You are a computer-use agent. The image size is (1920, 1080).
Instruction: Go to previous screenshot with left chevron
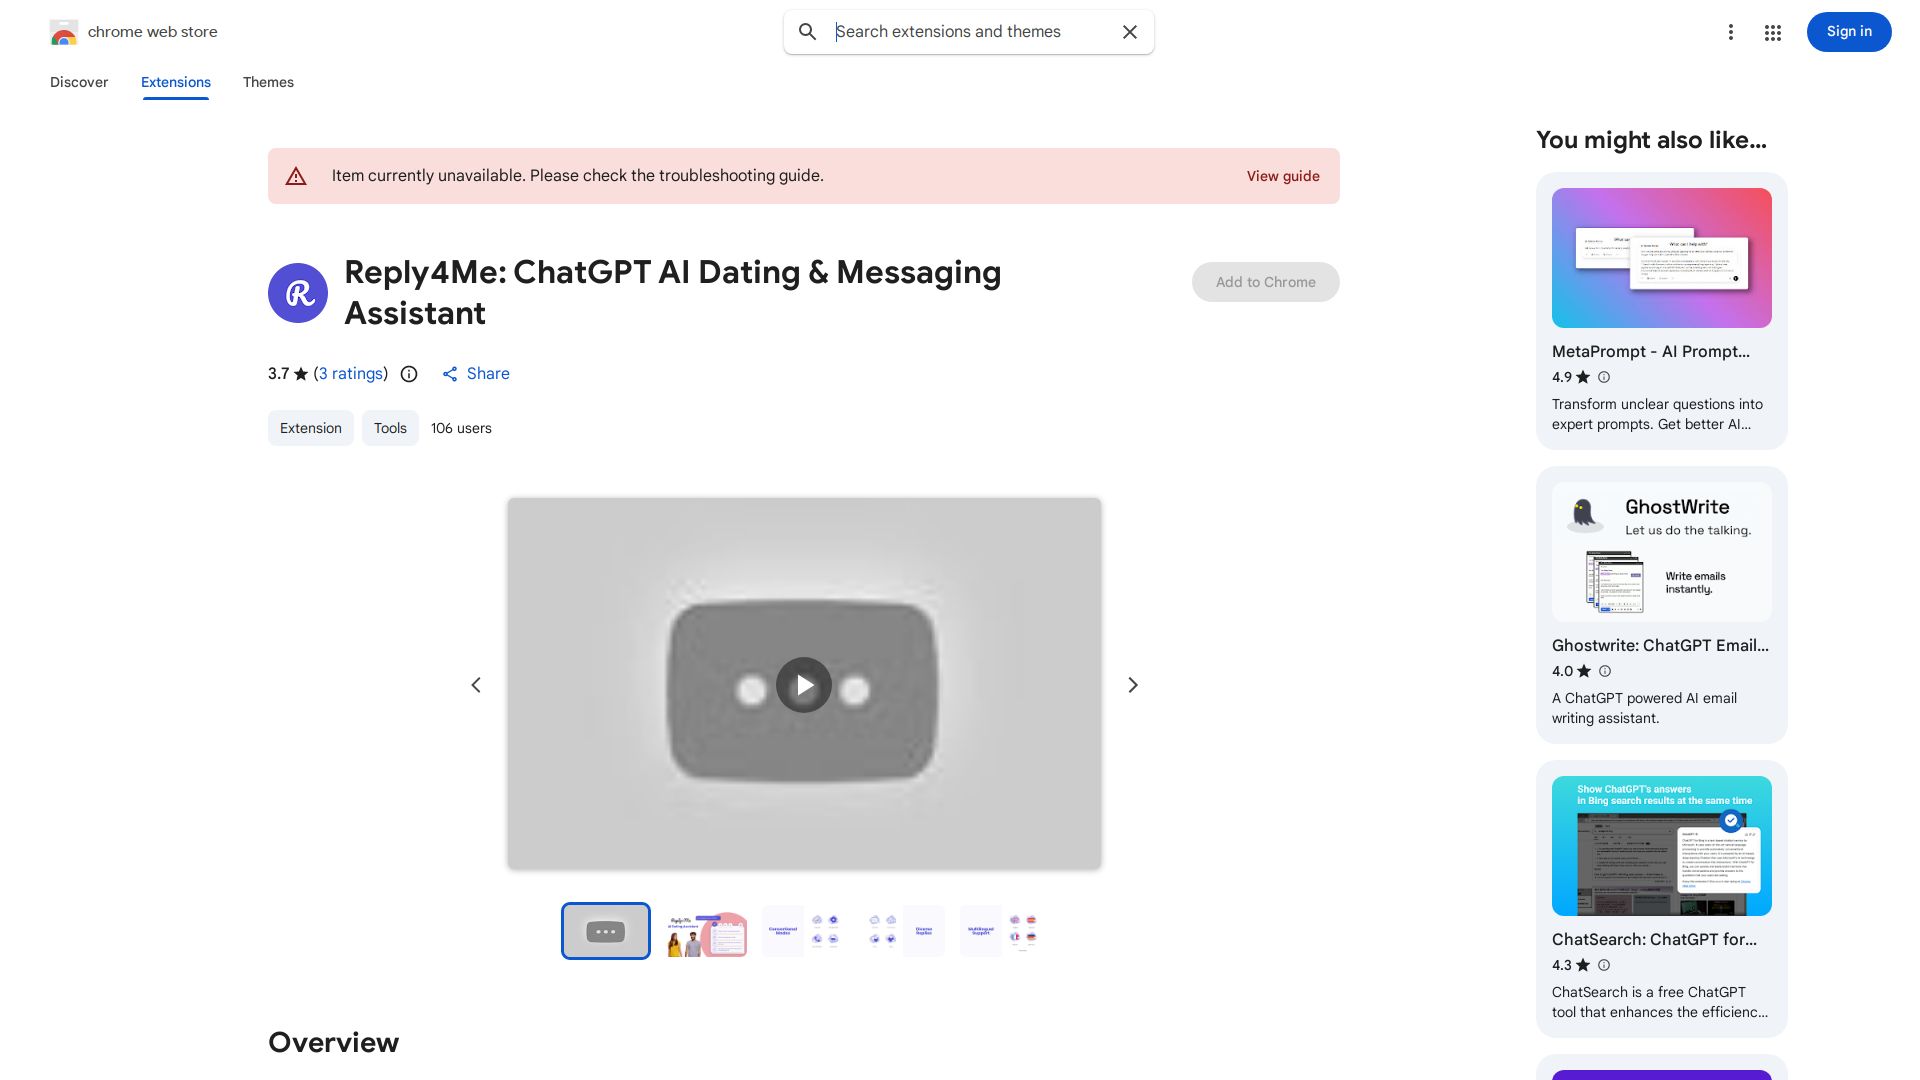[x=476, y=685]
